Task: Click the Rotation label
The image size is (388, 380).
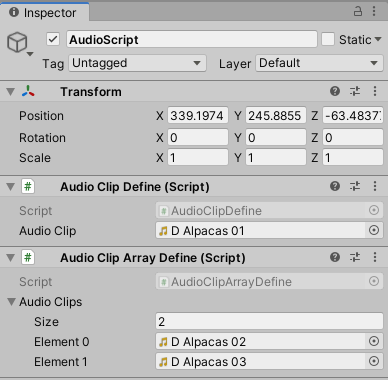Action: tap(42, 138)
